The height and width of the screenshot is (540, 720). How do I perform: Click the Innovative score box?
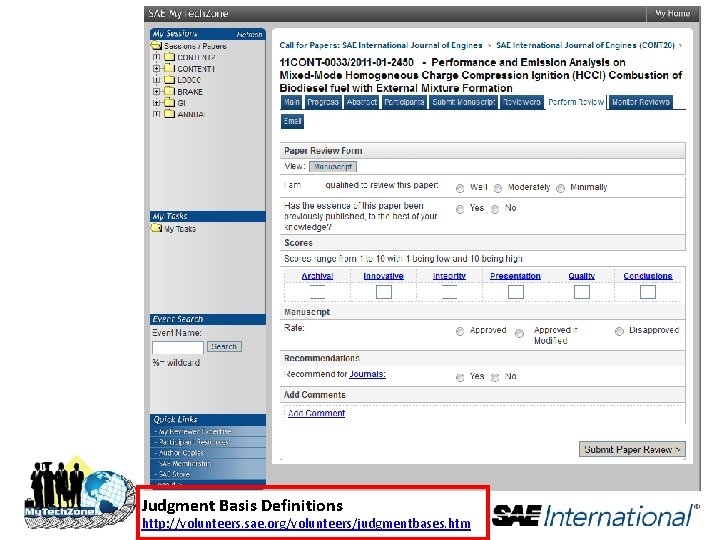click(x=383, y=292)
